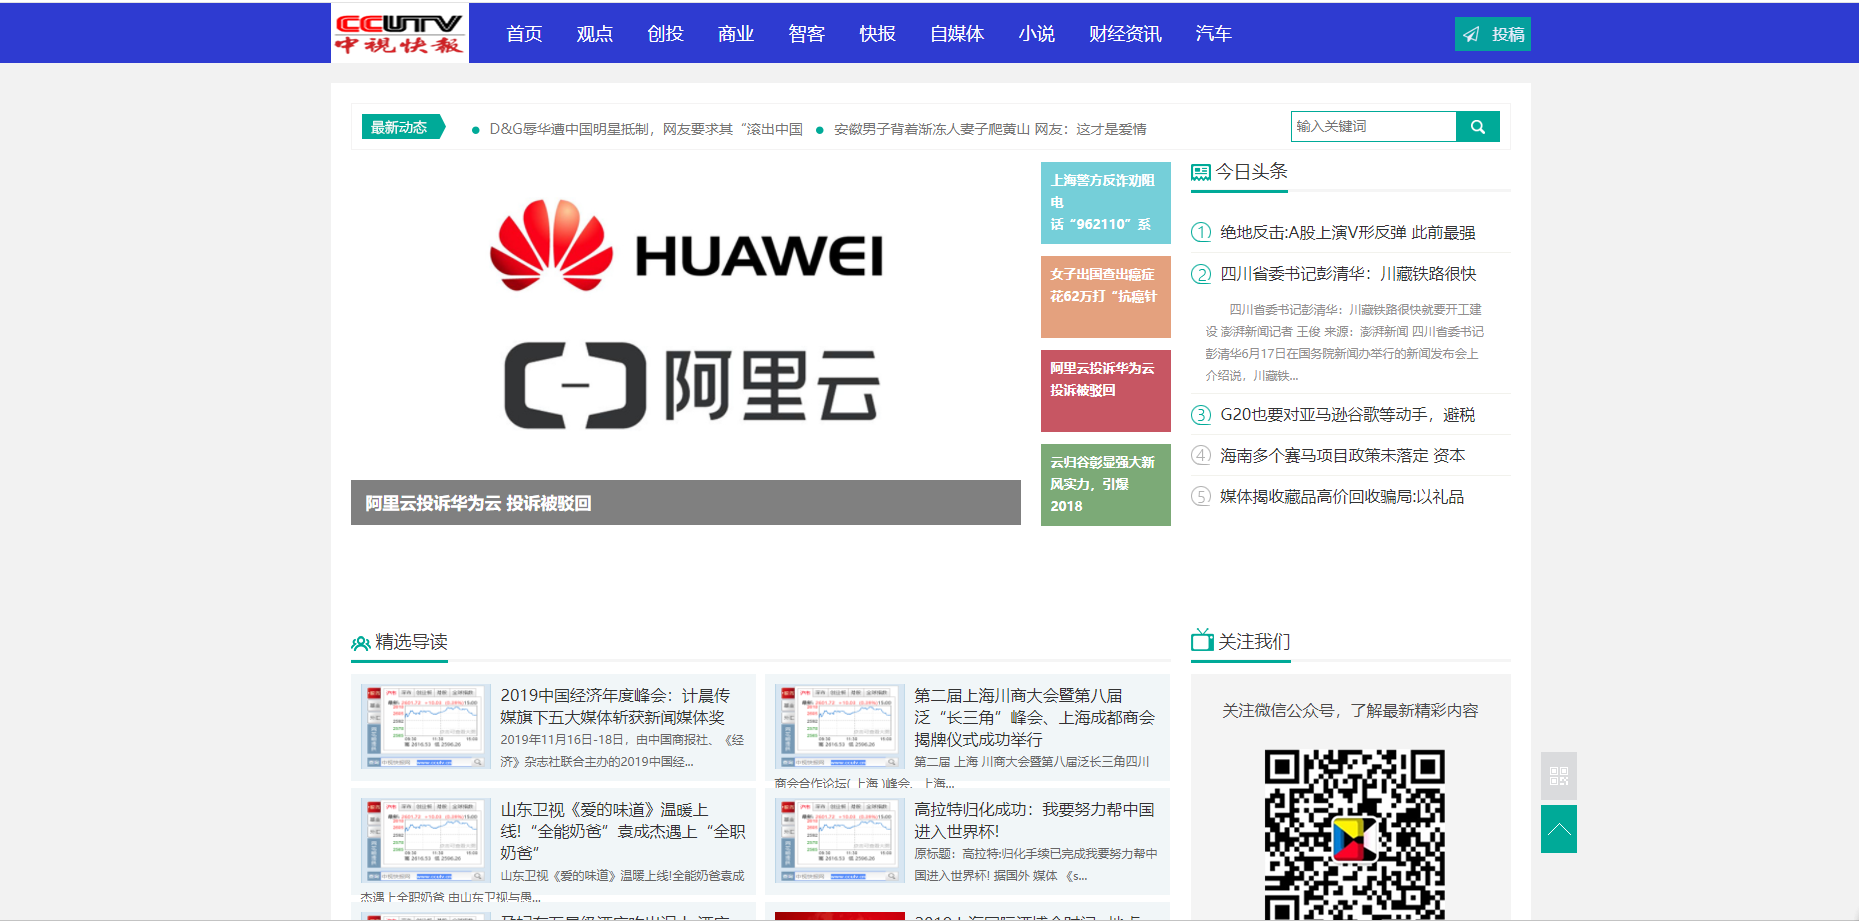Select the blue 上海警方反诈劝阻 slide tile
Screen dimensions: 1859x921
click(x=1105, y=203)
